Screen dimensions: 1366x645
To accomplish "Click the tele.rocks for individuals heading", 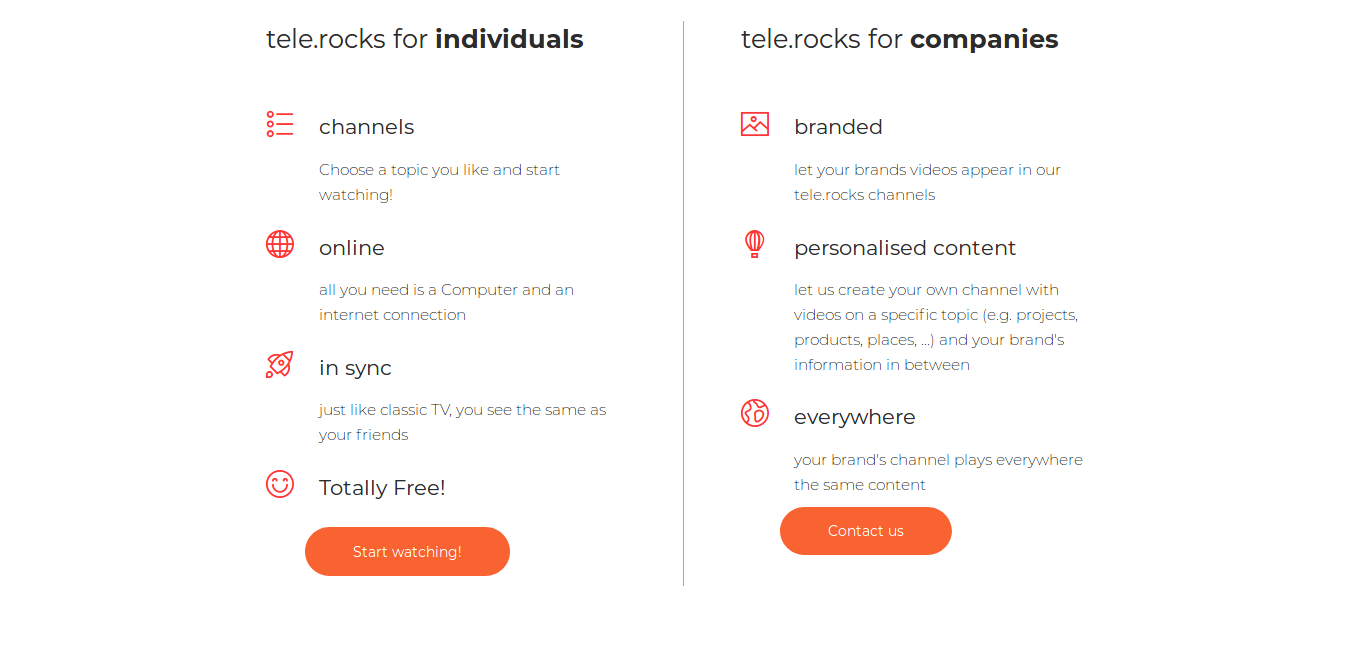I will click(x=424, y=38).
